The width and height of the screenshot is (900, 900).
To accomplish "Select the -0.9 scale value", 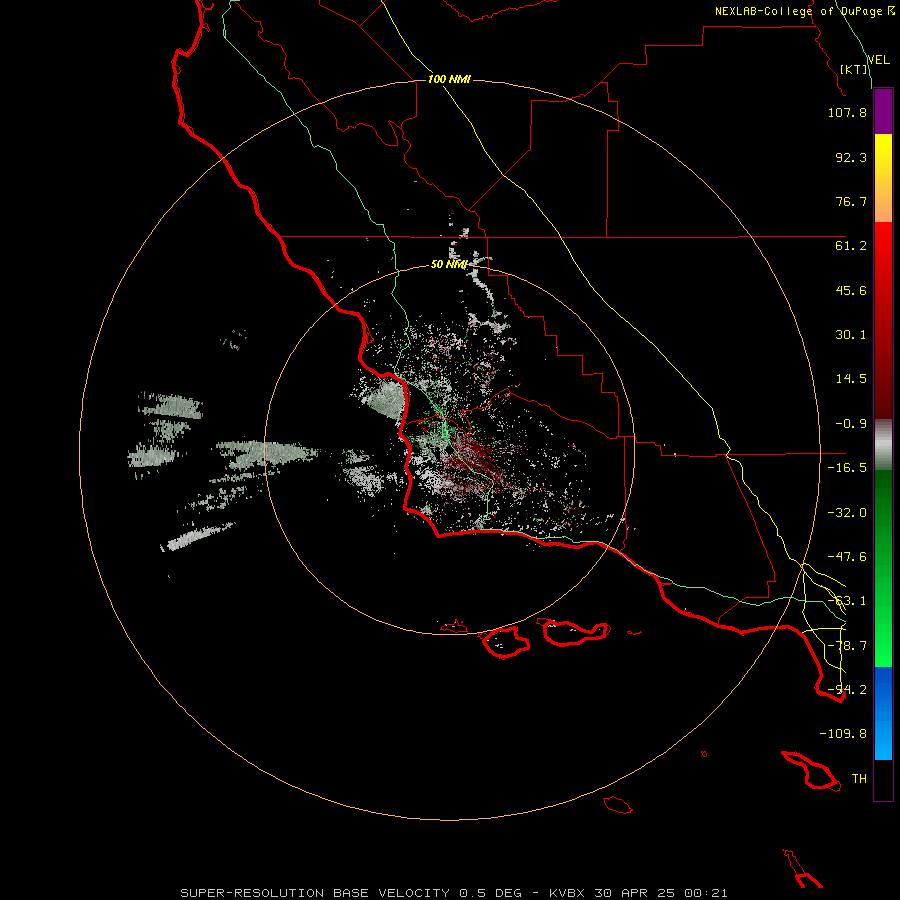I will pos(851,424).
